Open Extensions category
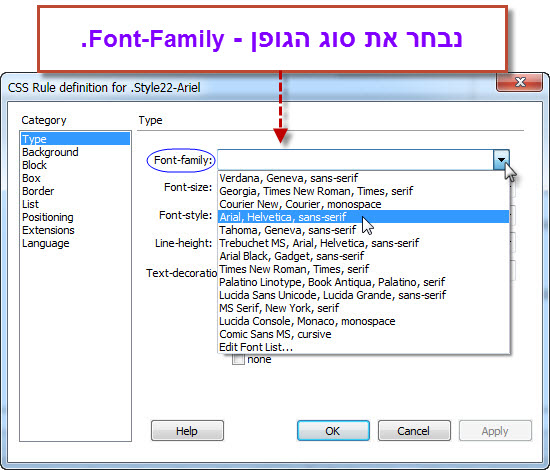 [x=75, y=230]
